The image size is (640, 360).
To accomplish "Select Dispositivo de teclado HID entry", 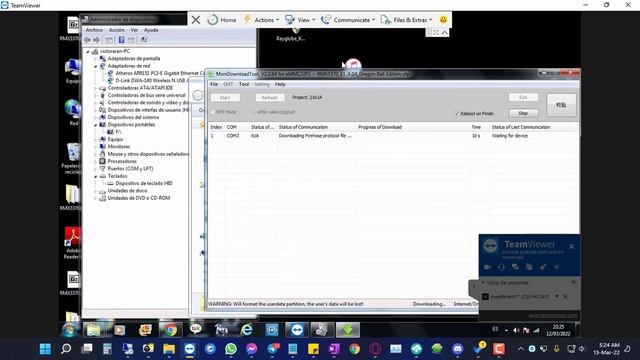I will (x=144, y=184).
